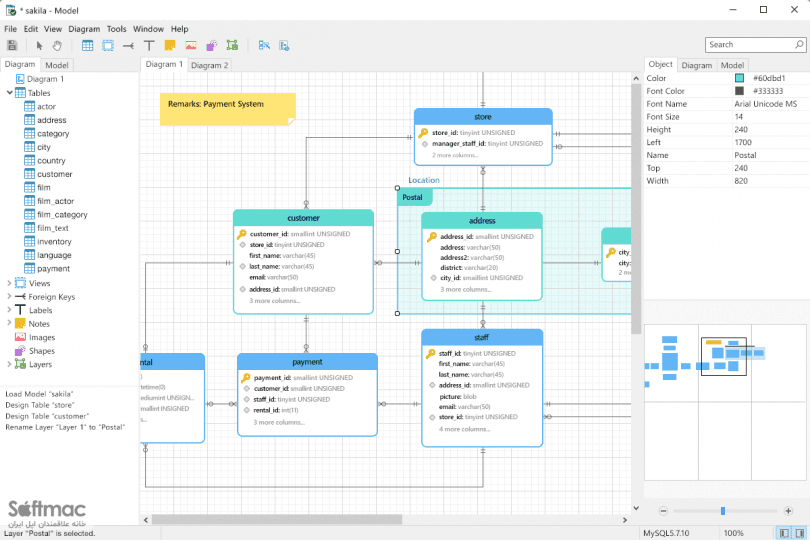Screen dimensions: 810x540
Task: Expand the Notes tree node
Action: pyautogui.click(x=9, y=323)
